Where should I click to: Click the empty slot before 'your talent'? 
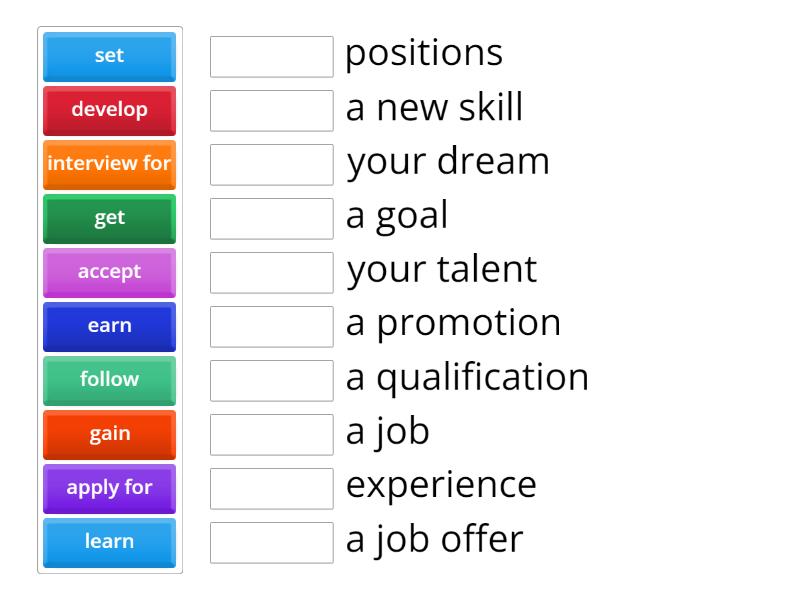point(272,273)
